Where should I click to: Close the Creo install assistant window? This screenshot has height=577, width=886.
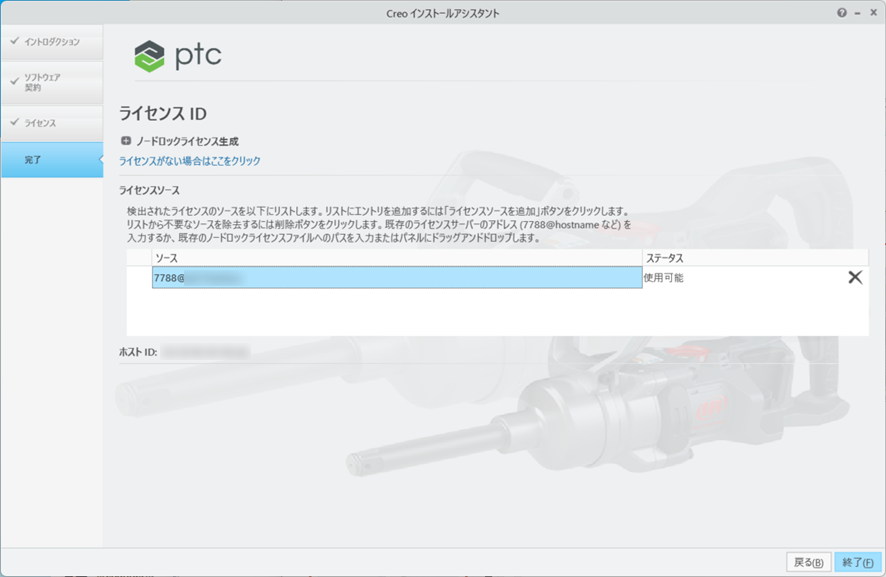click(x=873, y=13)
